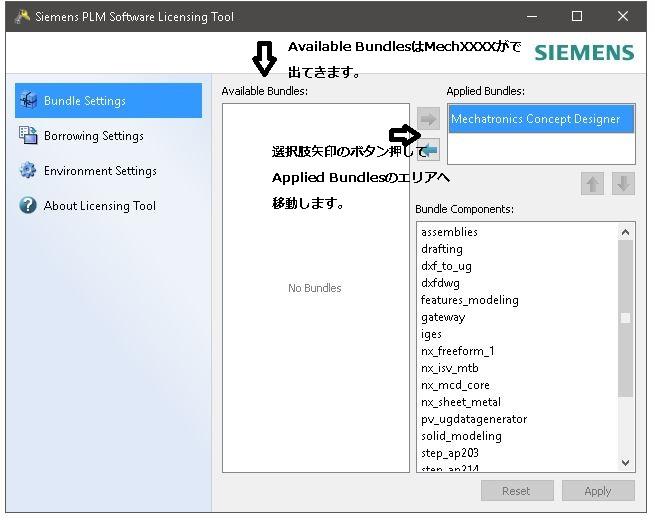Click the Bundle Components scrollbar thumb
Viewport: 655px width, 530px height.
pos(625,318)
